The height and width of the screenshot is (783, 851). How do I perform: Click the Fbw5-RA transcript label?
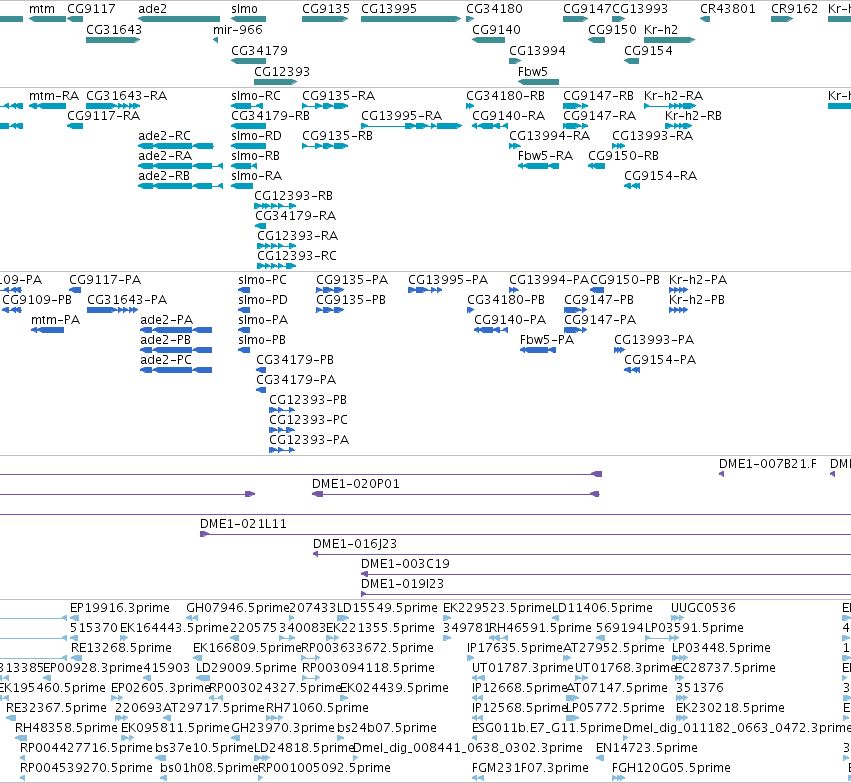point(545,156)
